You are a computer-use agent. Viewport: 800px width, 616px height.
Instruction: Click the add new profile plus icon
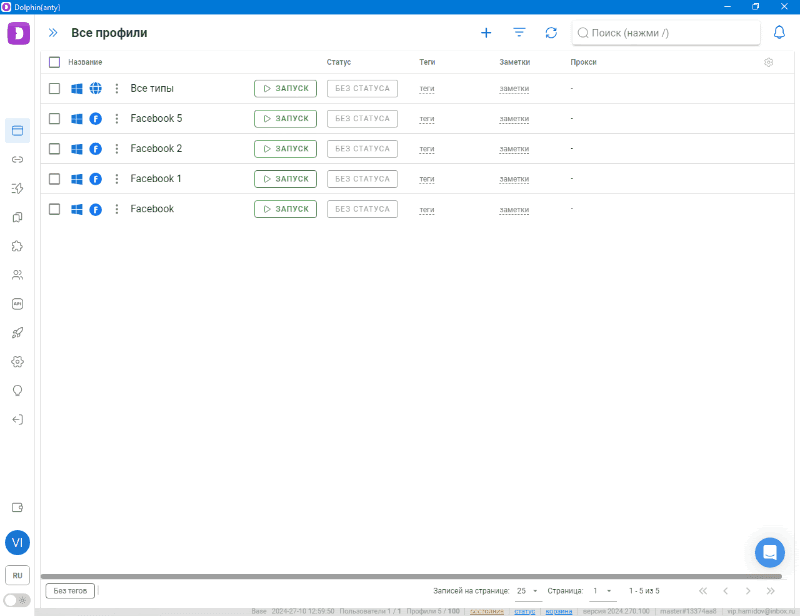(x=486, y=33)
